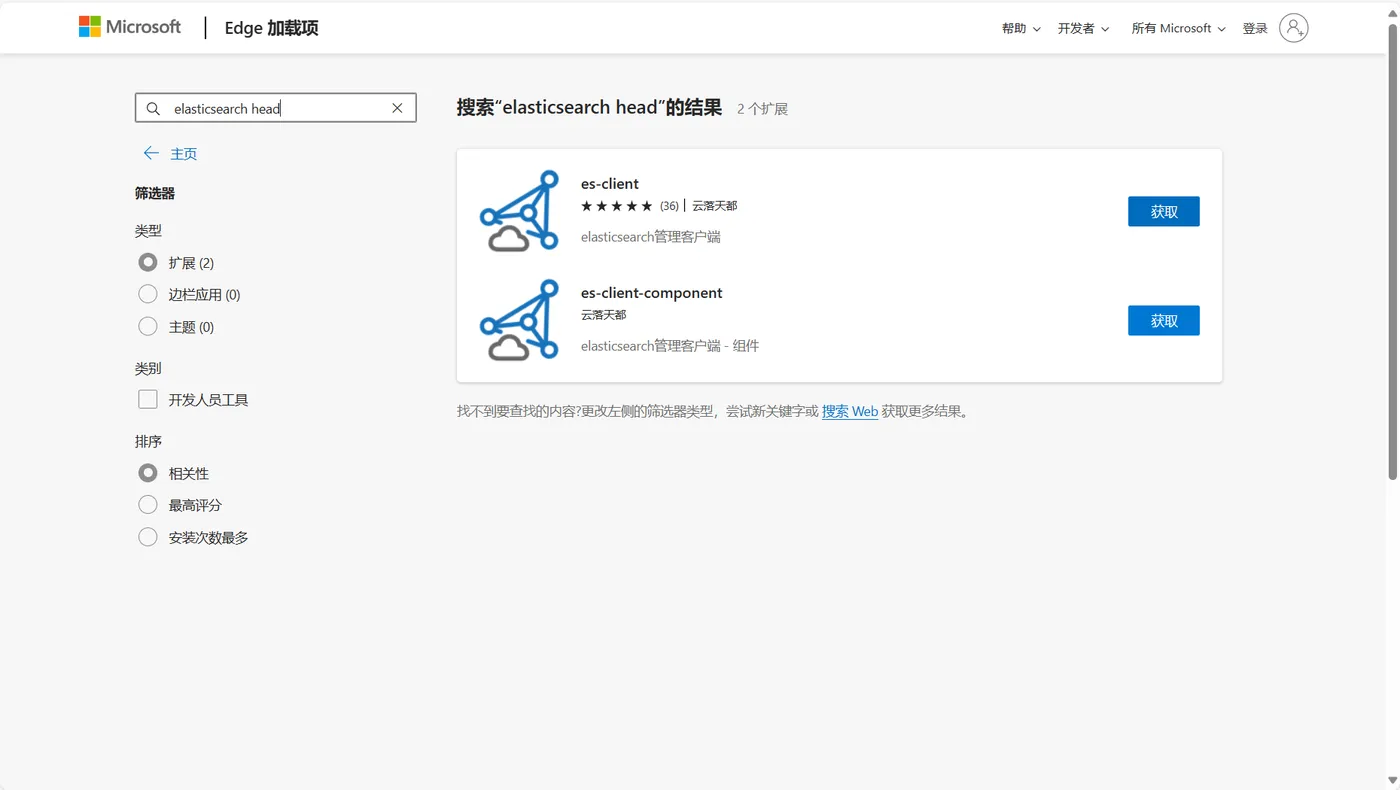Click the 登录 sign-in link

(x=1255, y=28)
